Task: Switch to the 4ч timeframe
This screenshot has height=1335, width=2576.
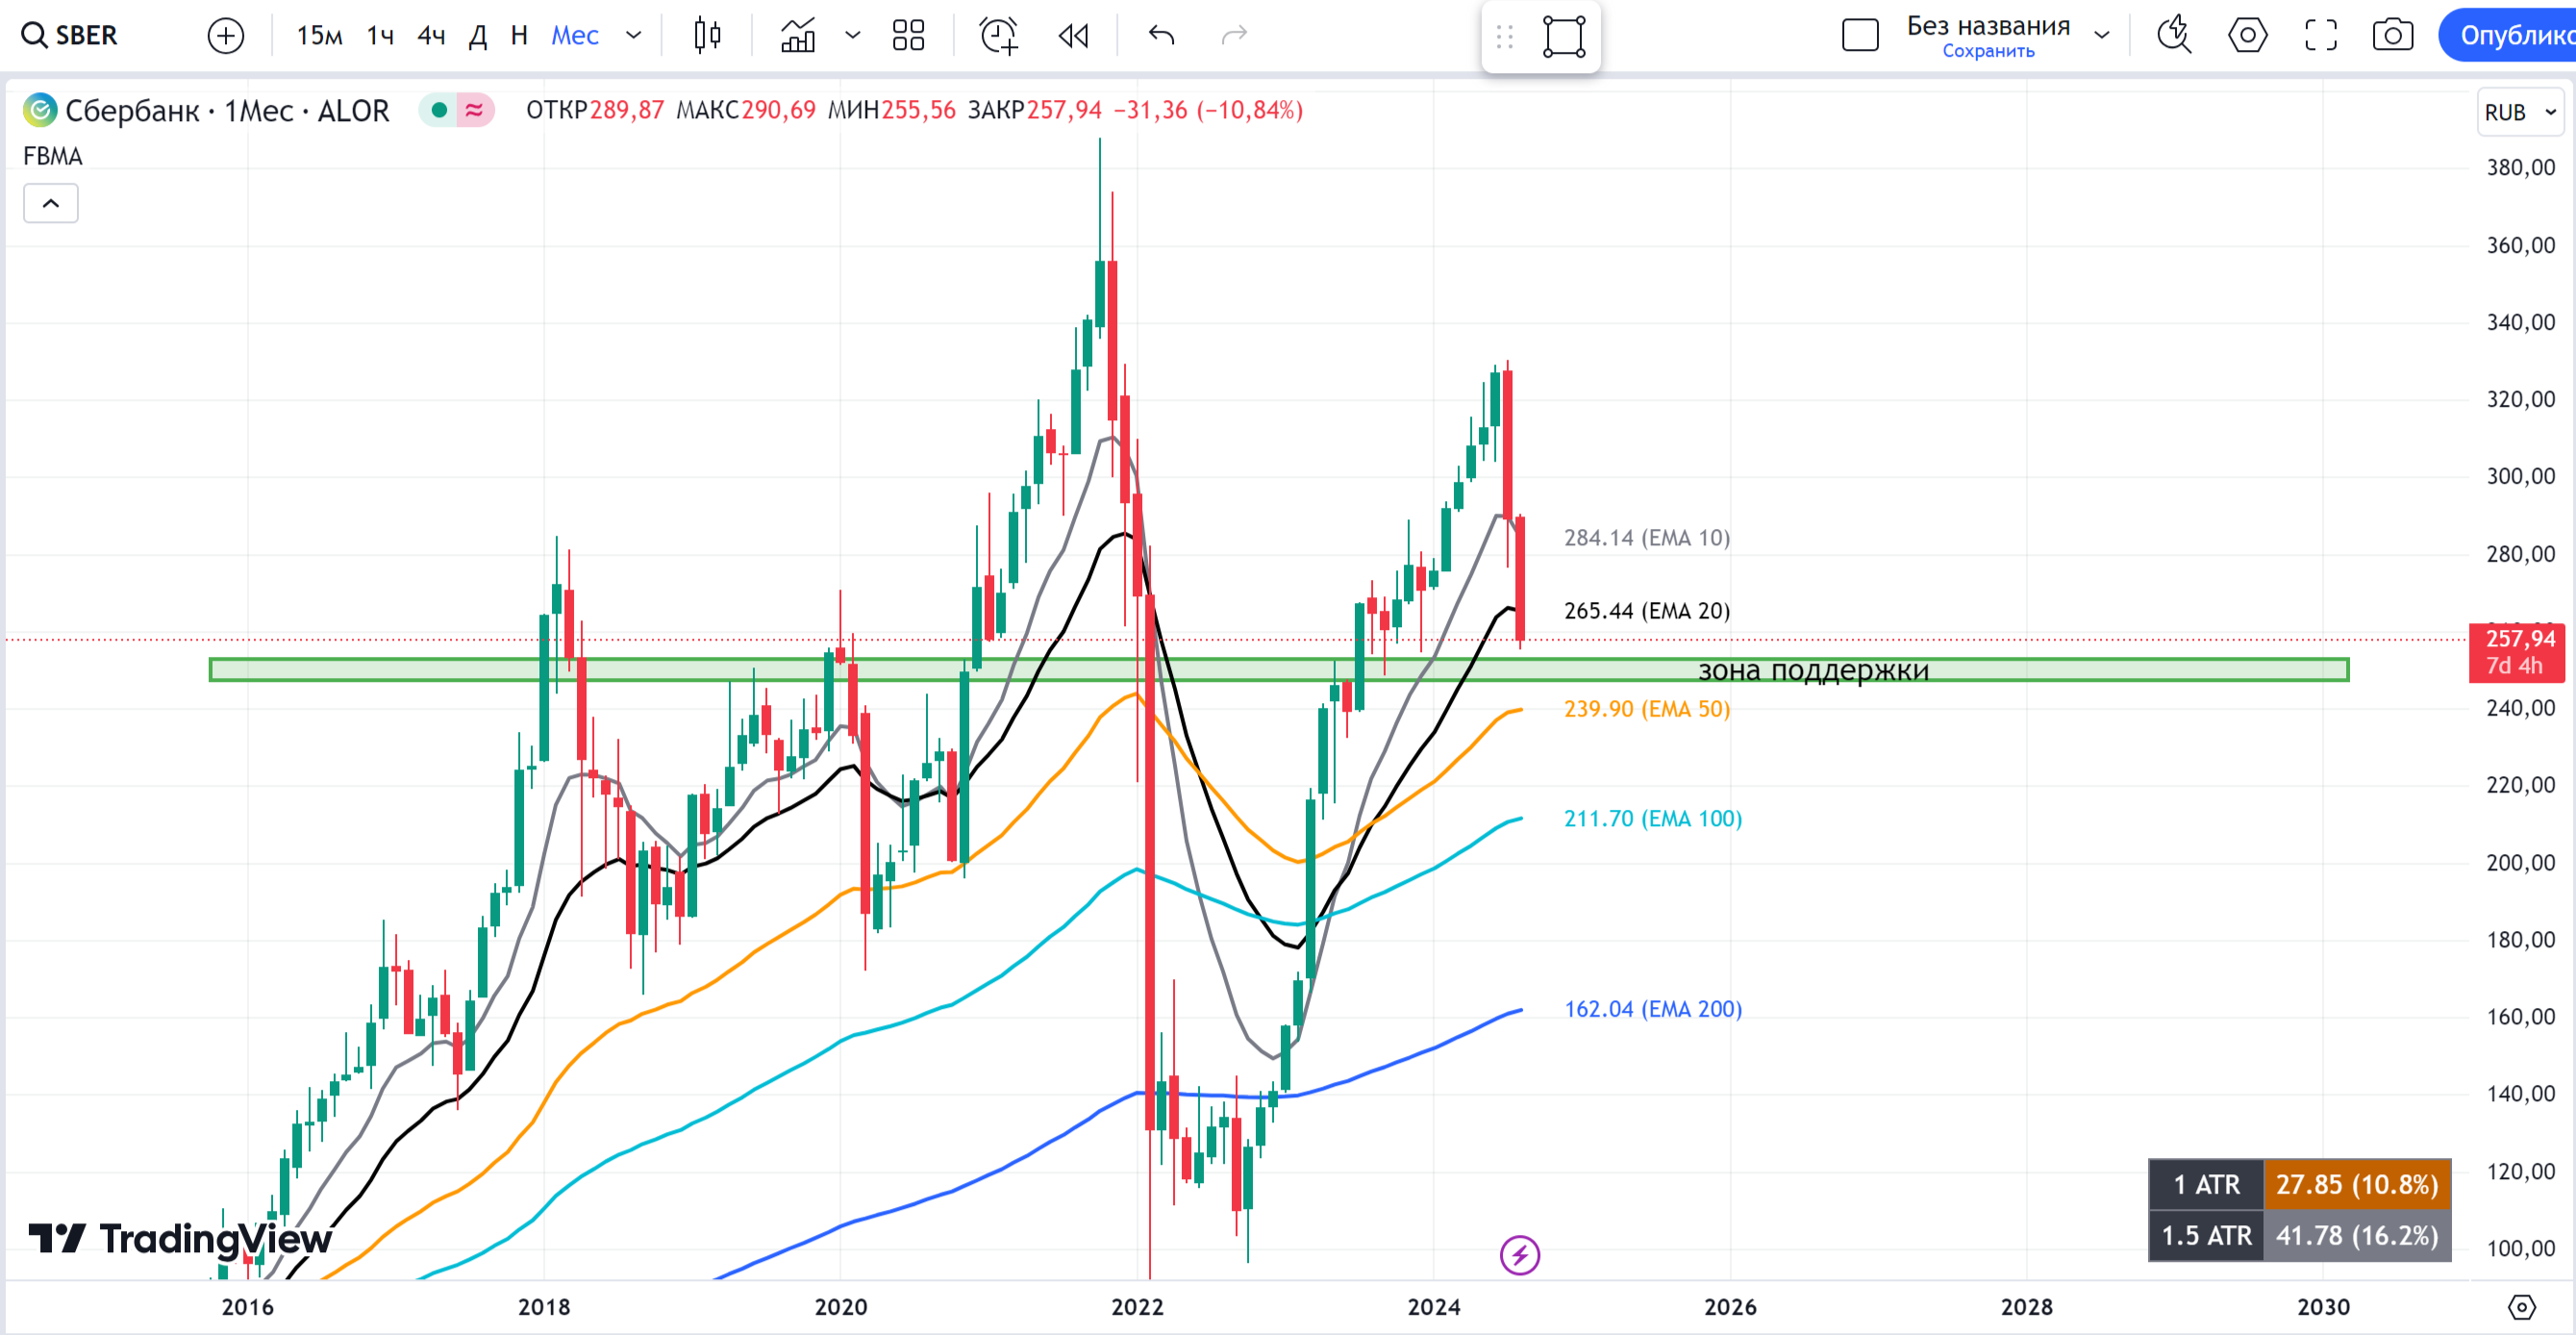Action: (431, 36)
